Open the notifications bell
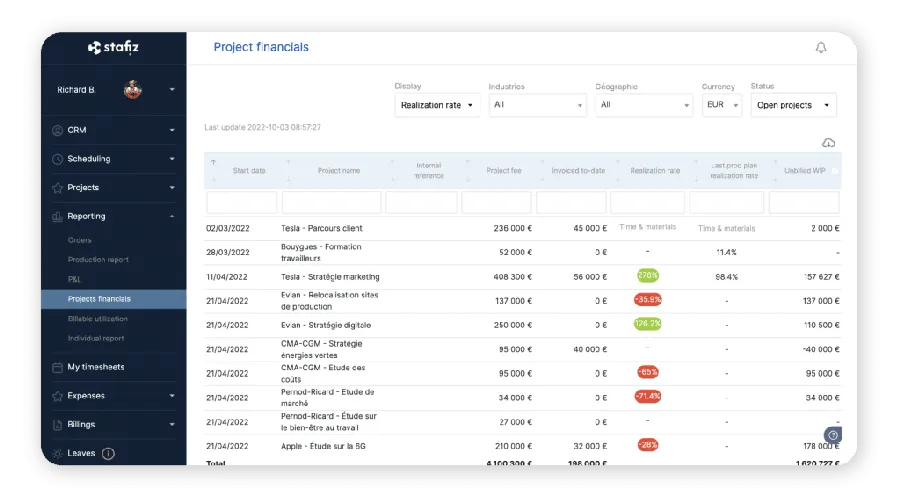Screen dimensions: 900x499 [821, 48]
